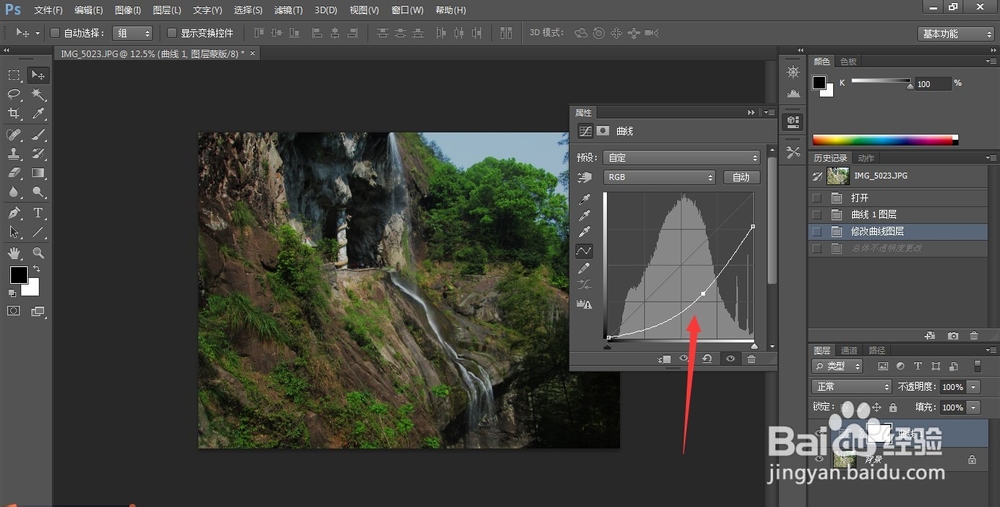Screen dimensions: 1000x507
Task: Create new snapshot in History panel
Action: click(x=953, y=335)
